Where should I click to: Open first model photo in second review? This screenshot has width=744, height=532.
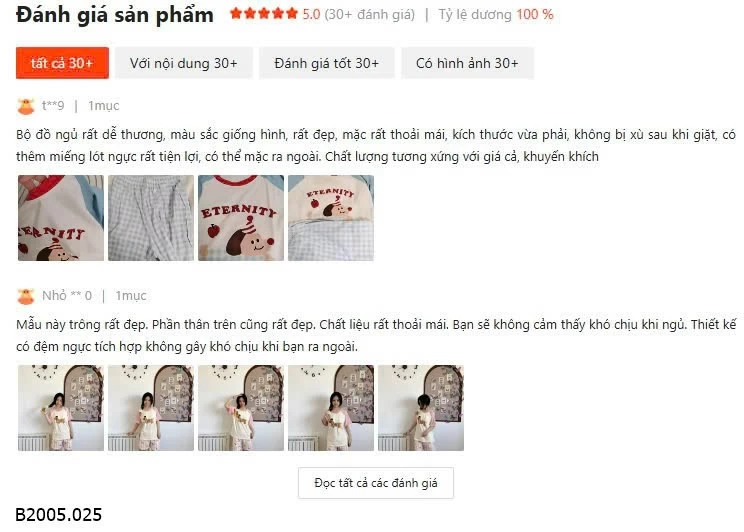coord(61,408)
